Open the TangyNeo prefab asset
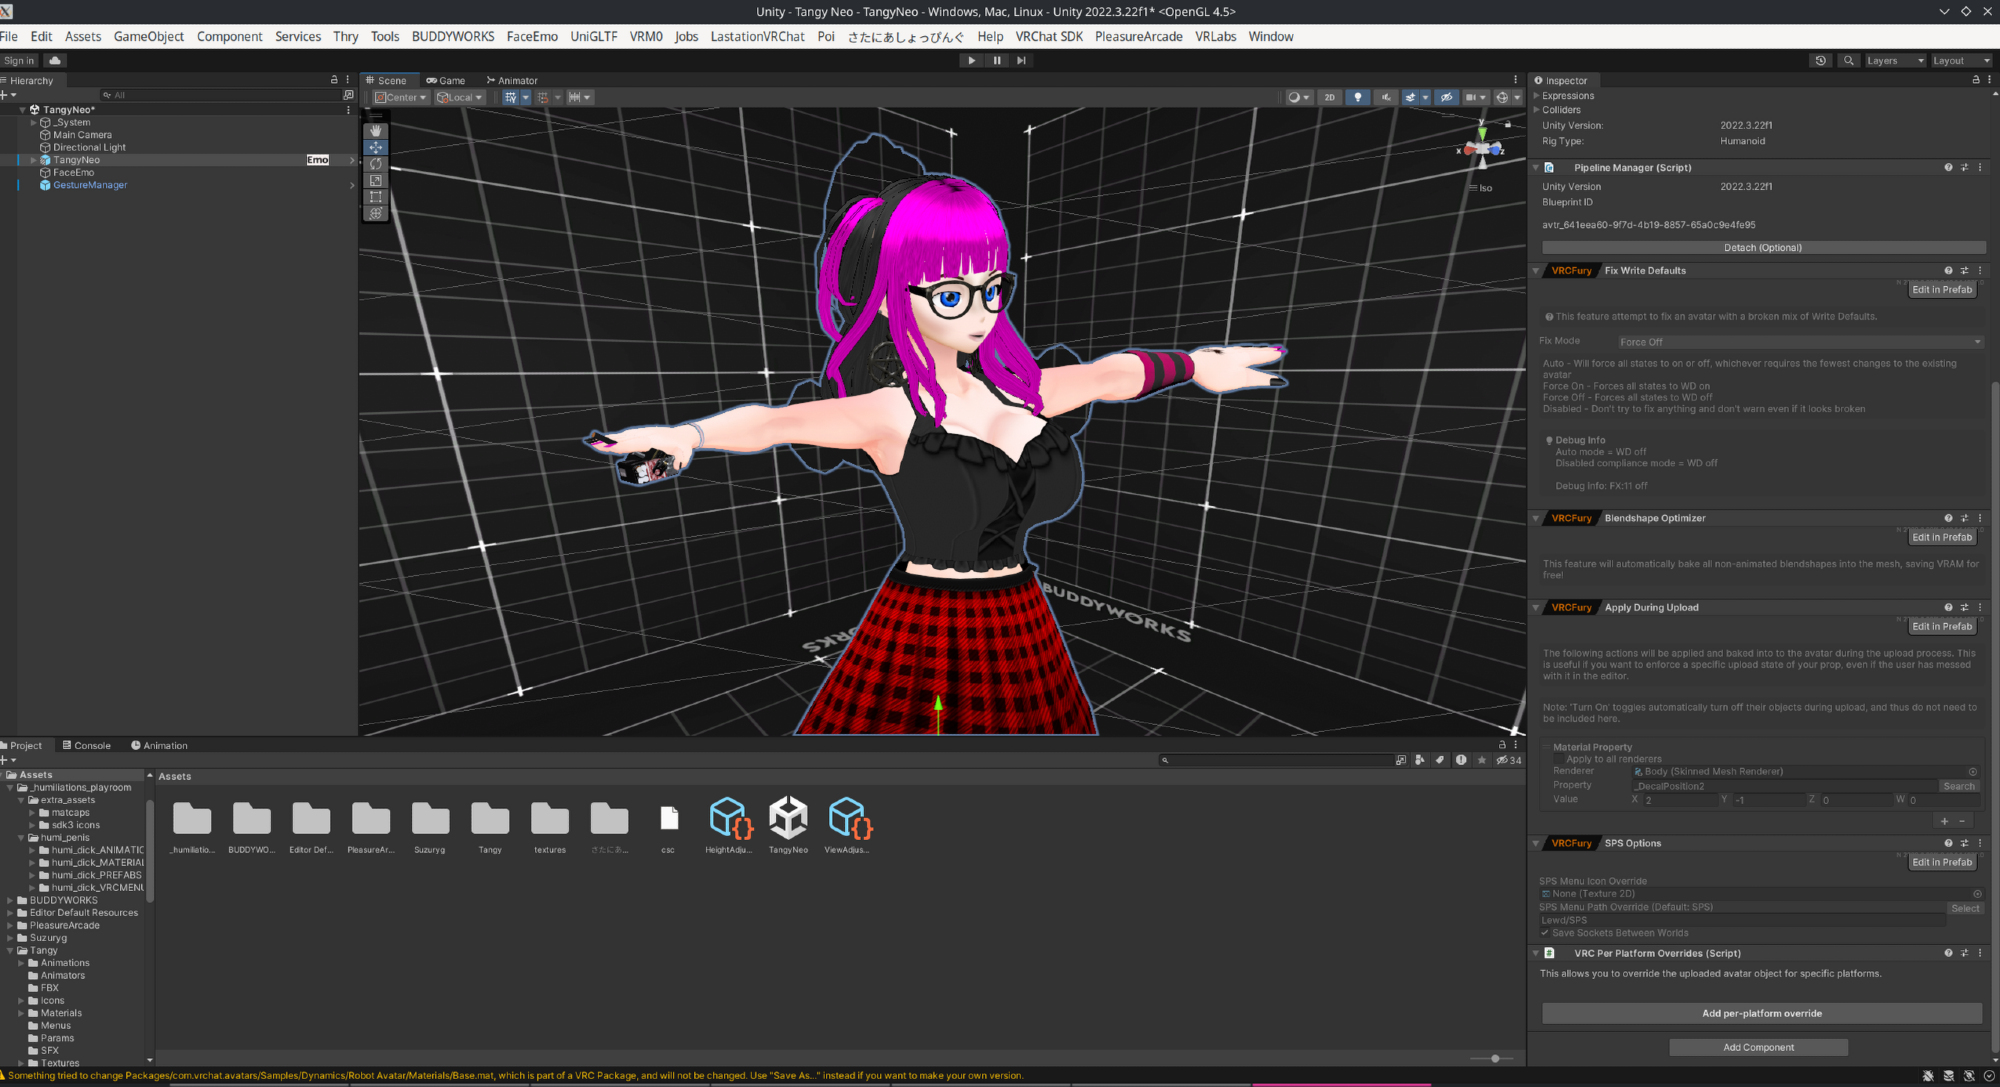 788,819
